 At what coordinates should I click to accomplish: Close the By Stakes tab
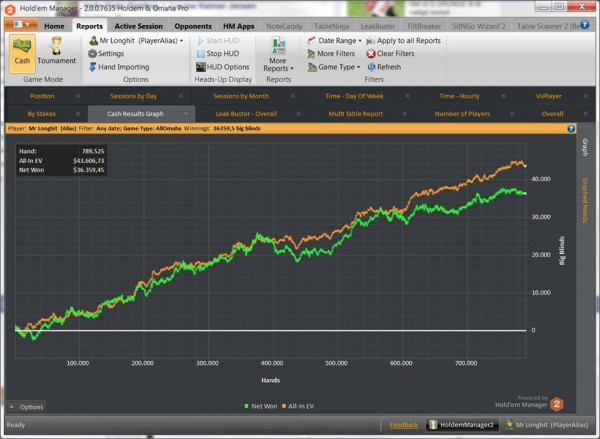click(x=78, y=114)
